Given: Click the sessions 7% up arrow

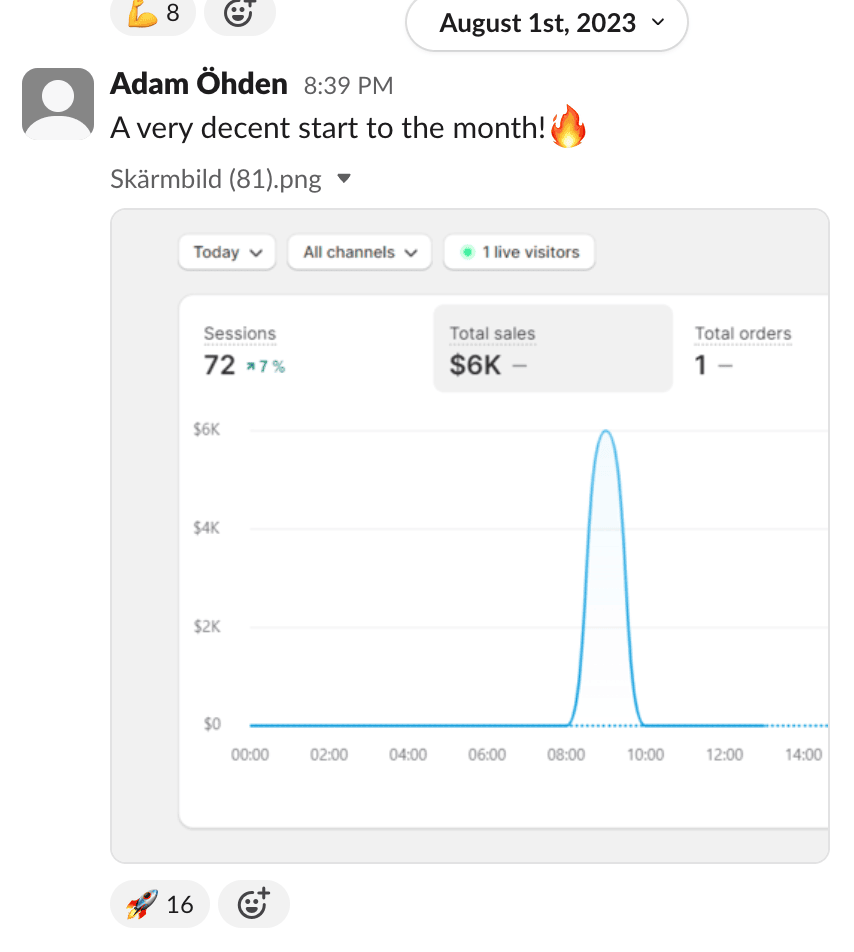Looking at the screenshot, I should point(252,367).
